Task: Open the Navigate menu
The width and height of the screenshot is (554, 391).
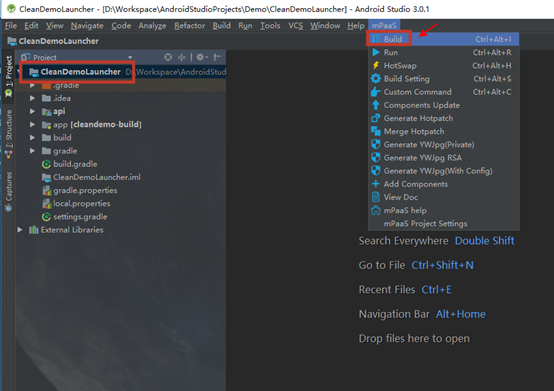Action: [87, 26]
